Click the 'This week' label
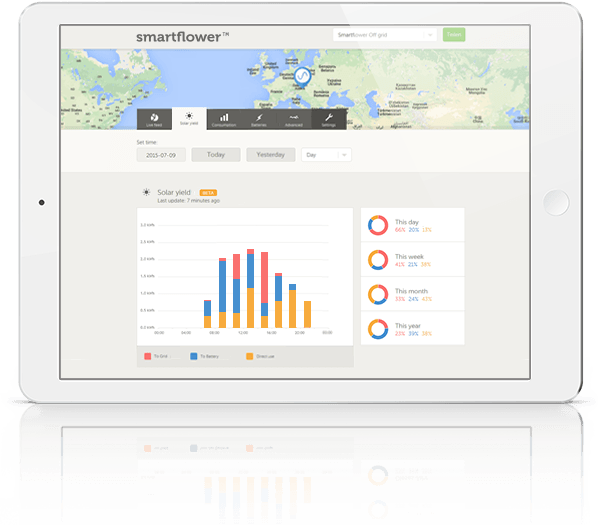Viewport: 600px width, 525px height. [409, 256]
